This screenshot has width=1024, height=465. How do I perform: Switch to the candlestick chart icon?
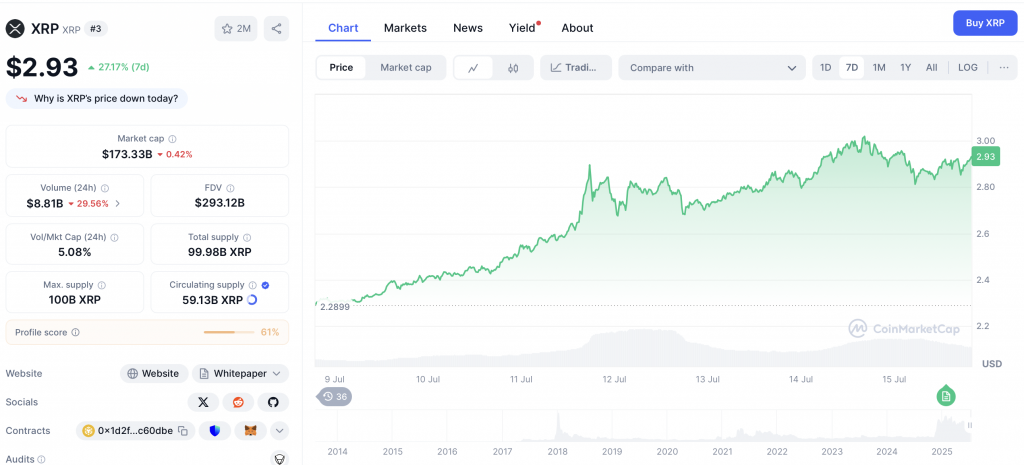tap(513, 68)
